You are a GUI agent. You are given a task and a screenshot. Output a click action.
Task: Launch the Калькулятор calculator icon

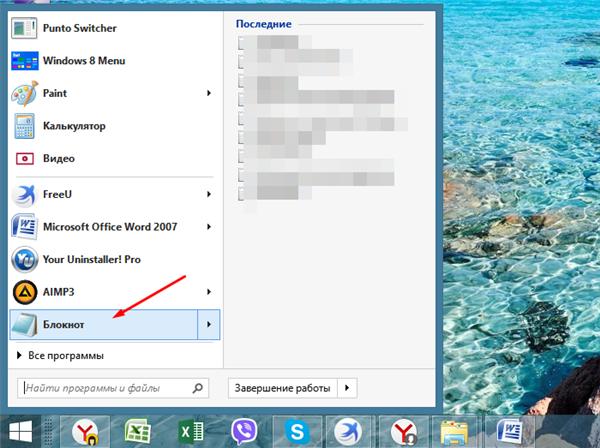click(24, 126)
